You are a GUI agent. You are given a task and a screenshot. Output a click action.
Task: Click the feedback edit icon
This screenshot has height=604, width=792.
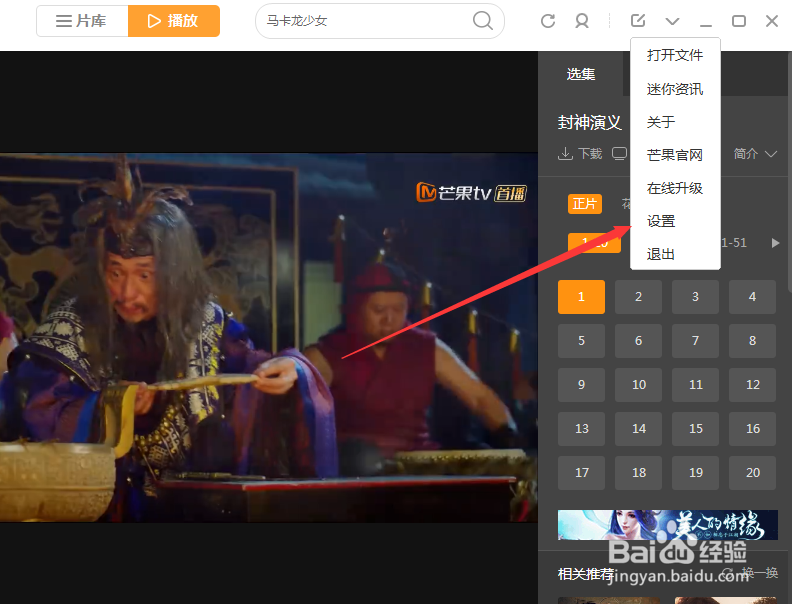click(x=638, y=20)
